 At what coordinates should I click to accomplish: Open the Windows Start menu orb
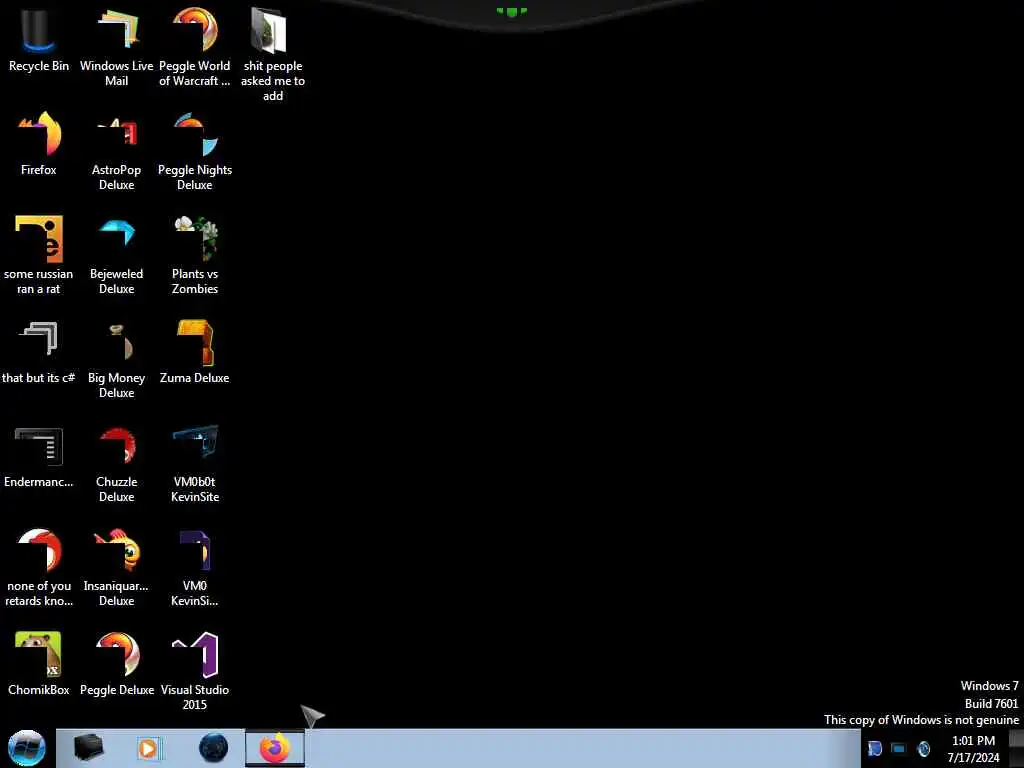click(x=27, y=748)
